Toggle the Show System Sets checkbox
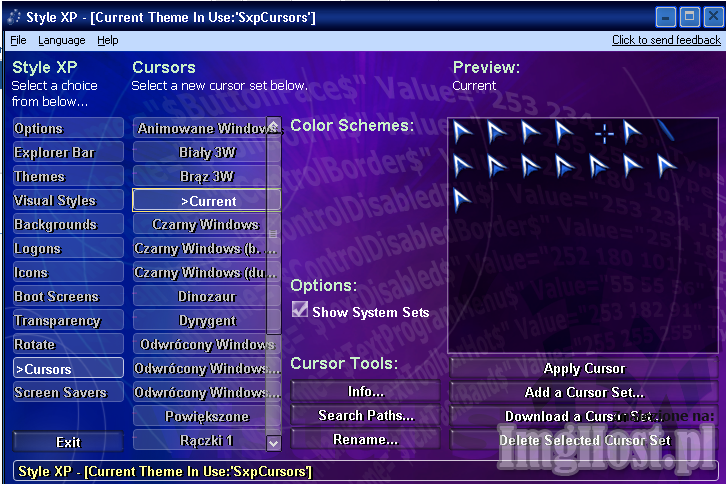Viewport: 726px width, 485px height. 300,309
